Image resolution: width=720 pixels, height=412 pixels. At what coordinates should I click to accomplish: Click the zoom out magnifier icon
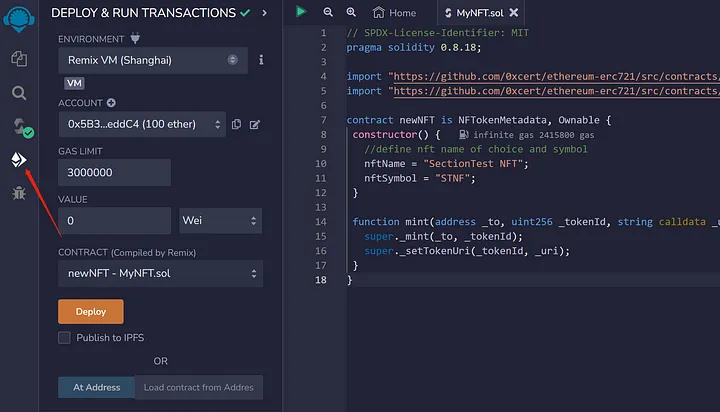pos(328,12)
